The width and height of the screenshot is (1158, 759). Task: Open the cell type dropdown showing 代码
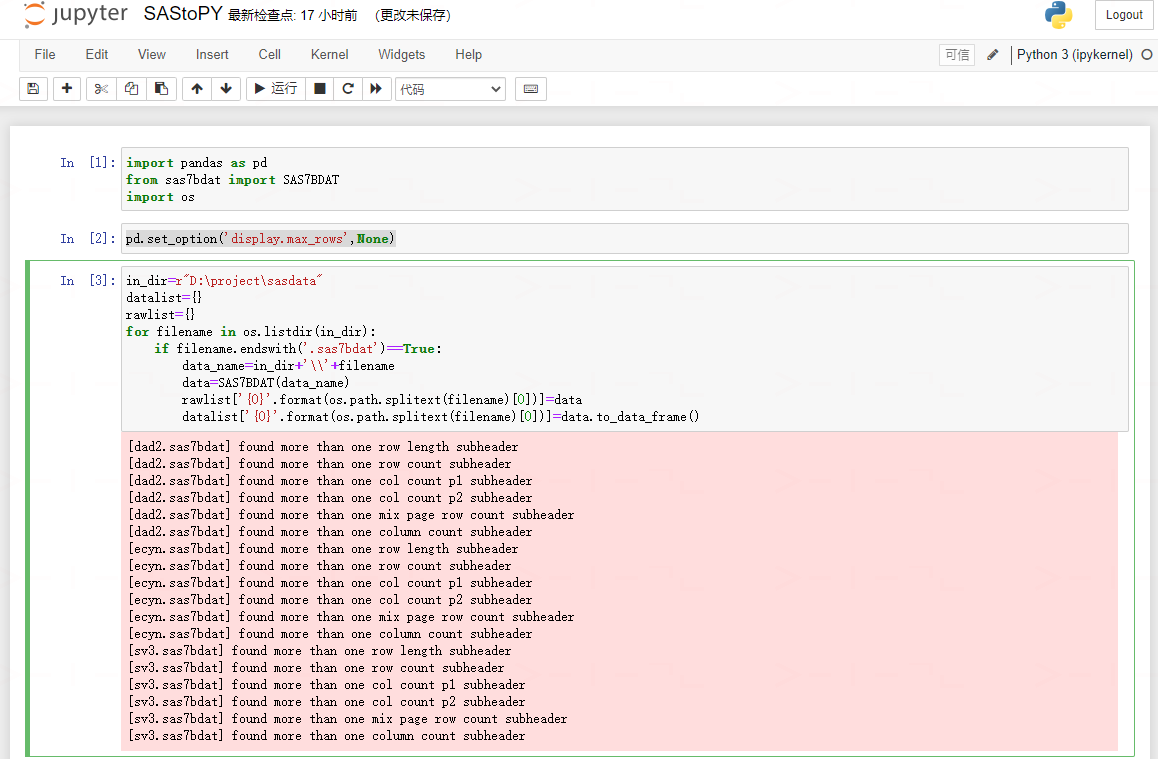[450, 89]
